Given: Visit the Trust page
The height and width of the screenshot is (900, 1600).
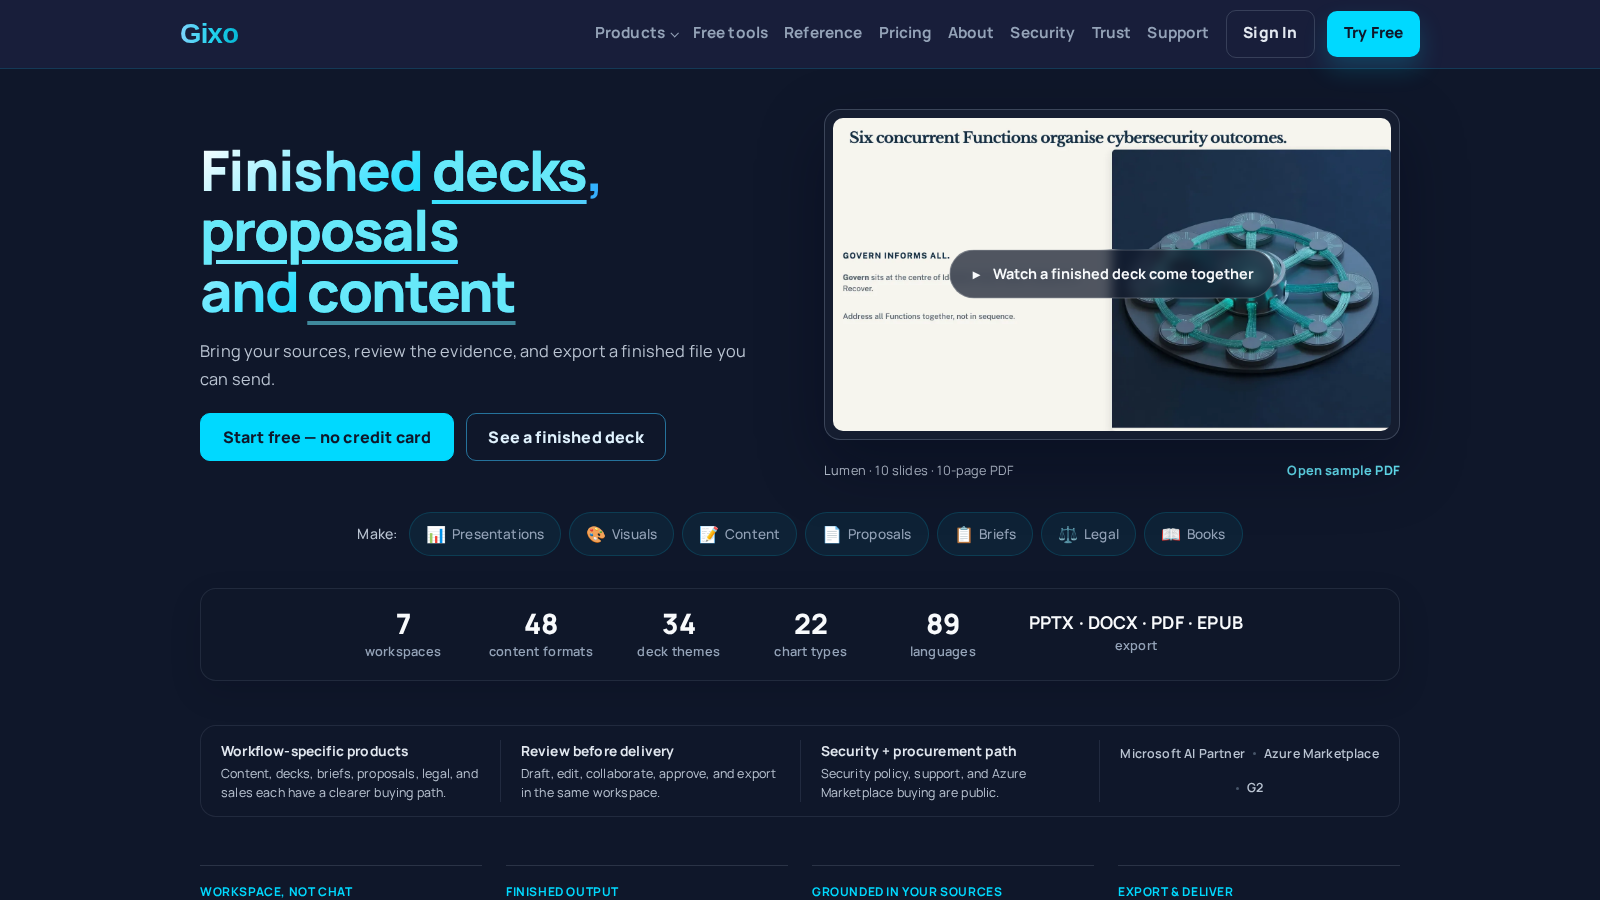Looking at the screenshot, I should pyautogui.click(x=1111, y=33).
